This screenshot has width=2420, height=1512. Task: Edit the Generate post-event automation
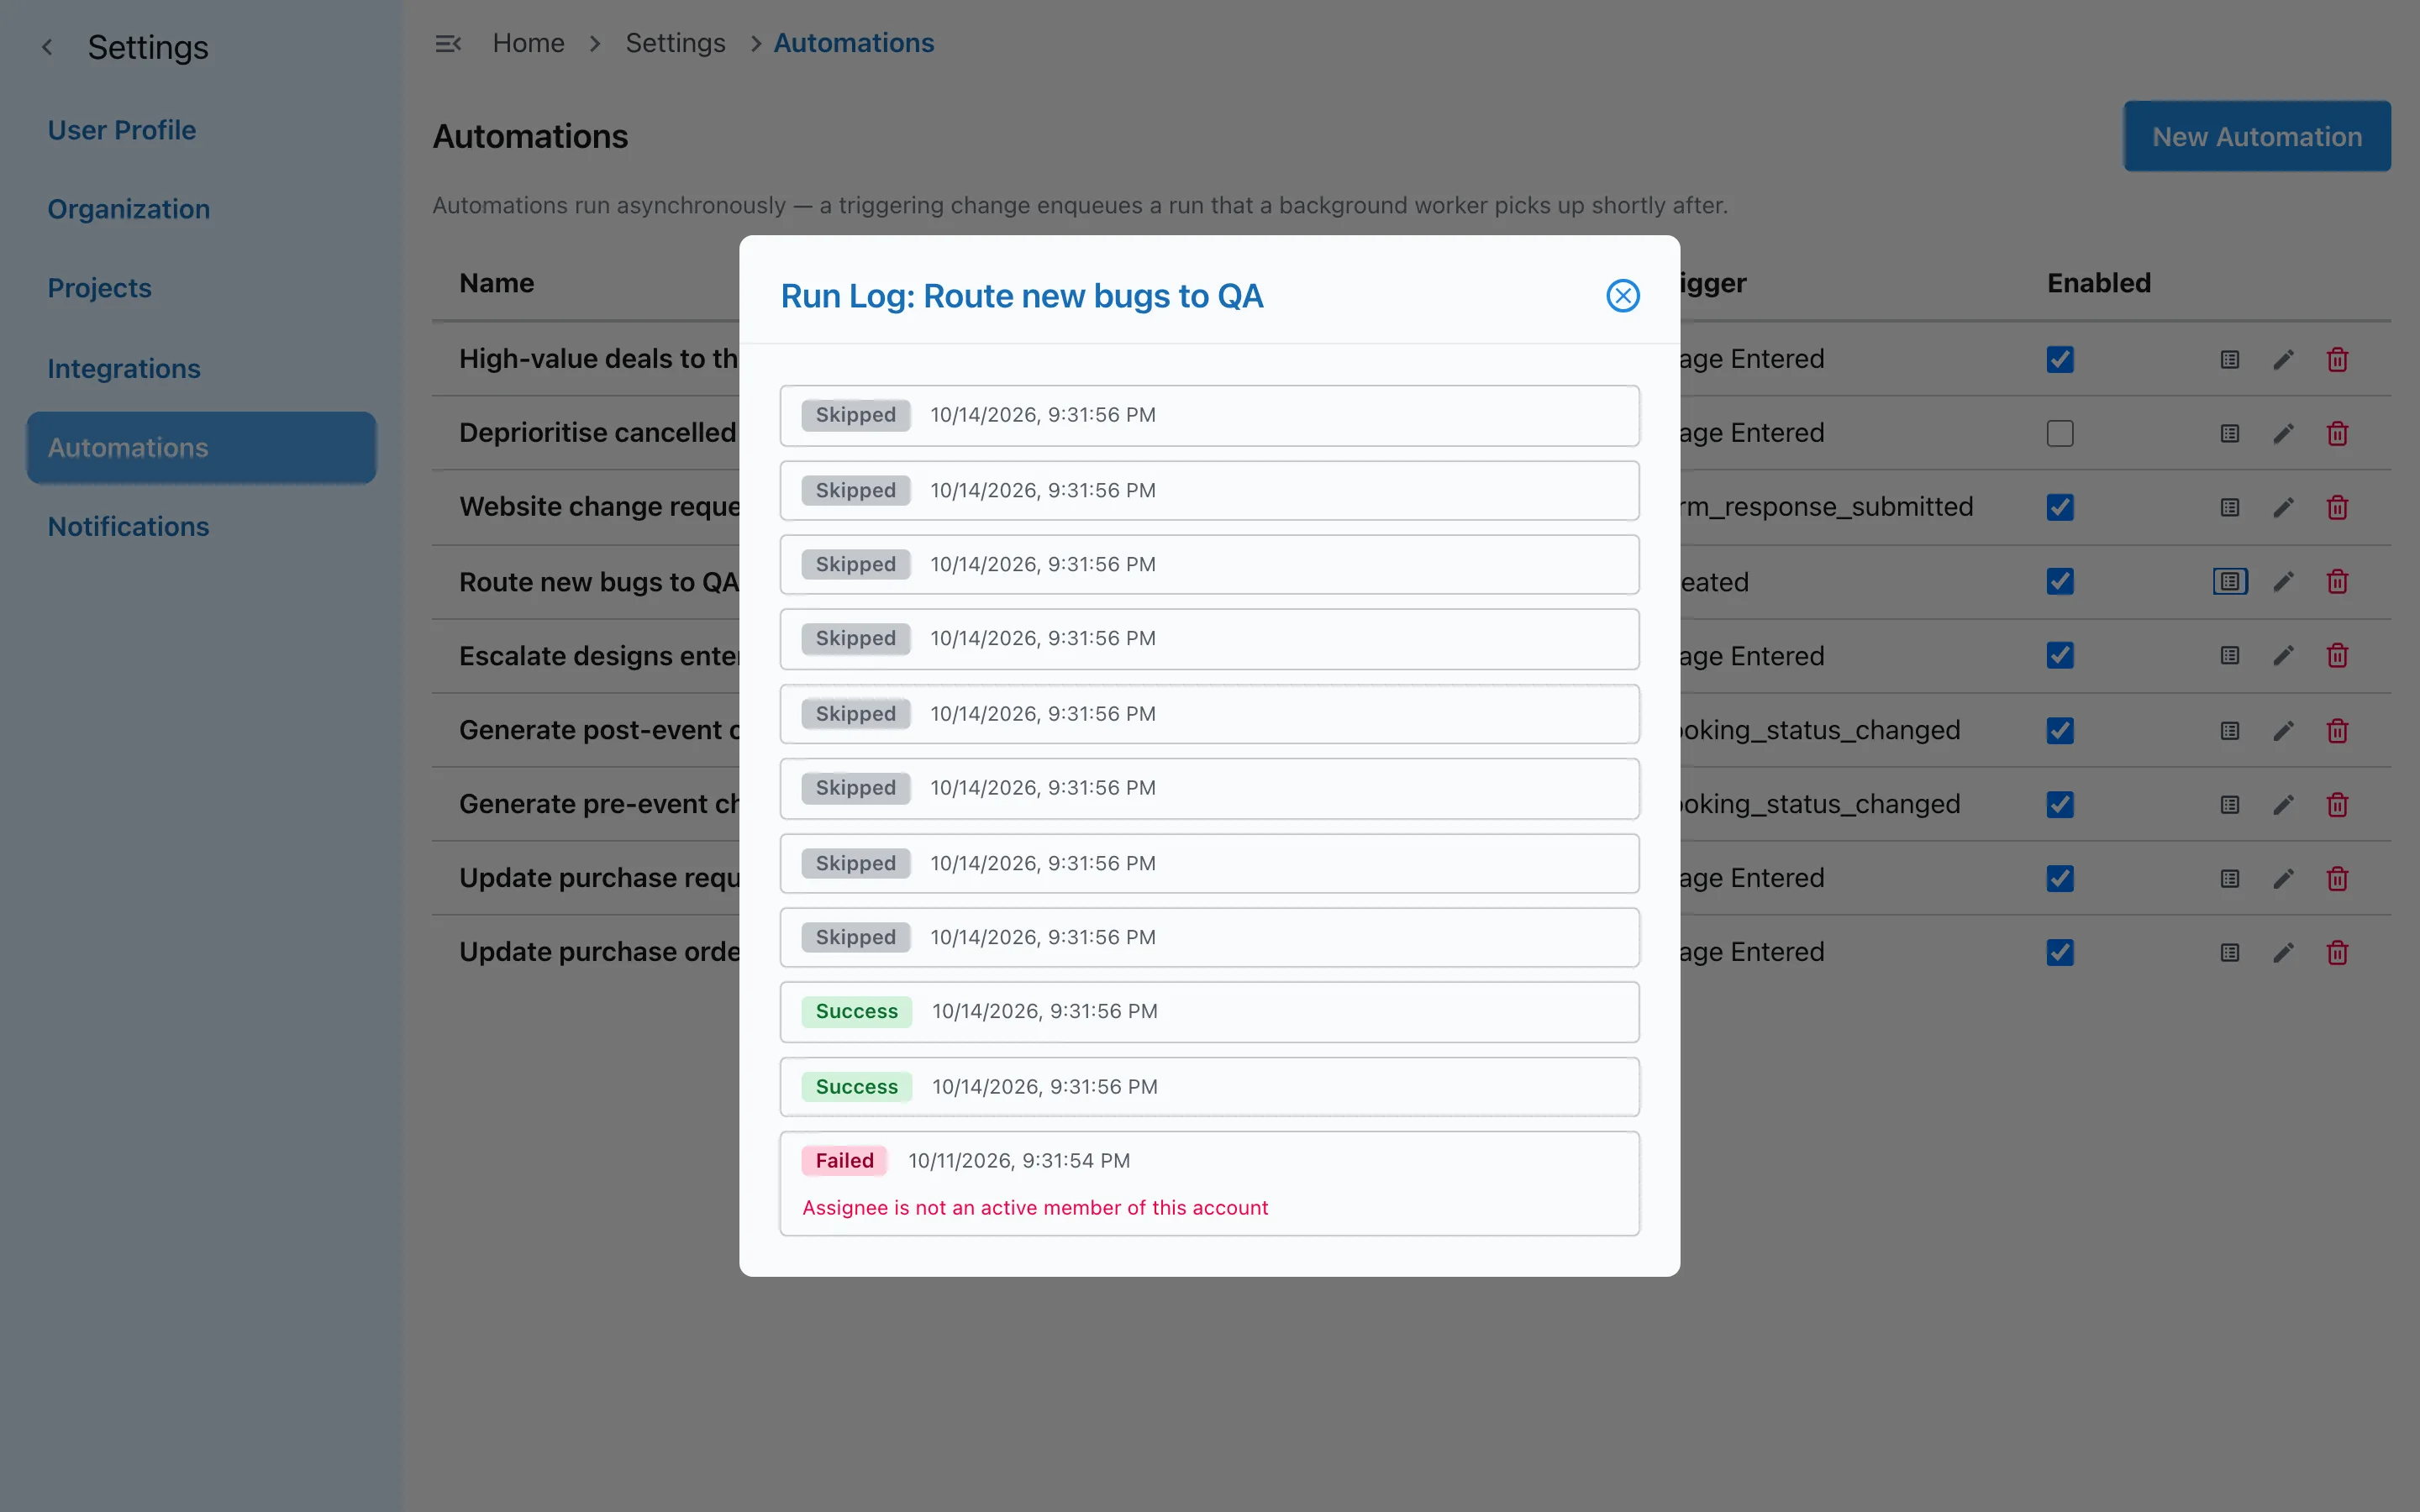coord(2283,731)
